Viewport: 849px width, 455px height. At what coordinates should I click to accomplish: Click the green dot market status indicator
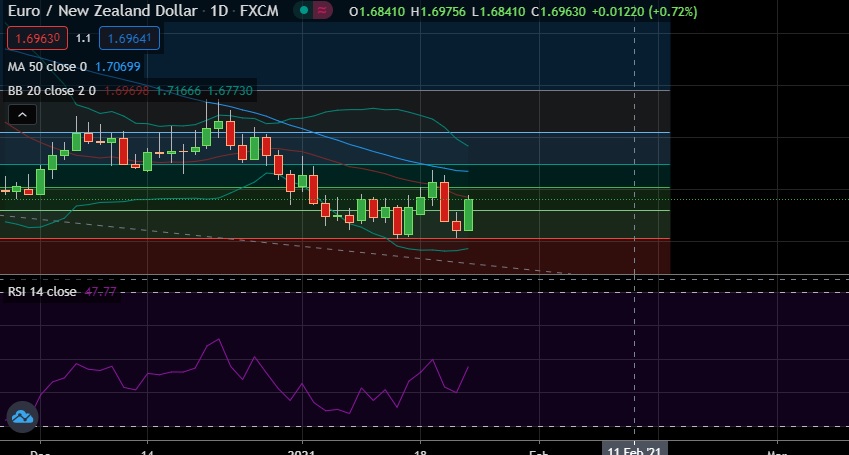coord(304,10)
